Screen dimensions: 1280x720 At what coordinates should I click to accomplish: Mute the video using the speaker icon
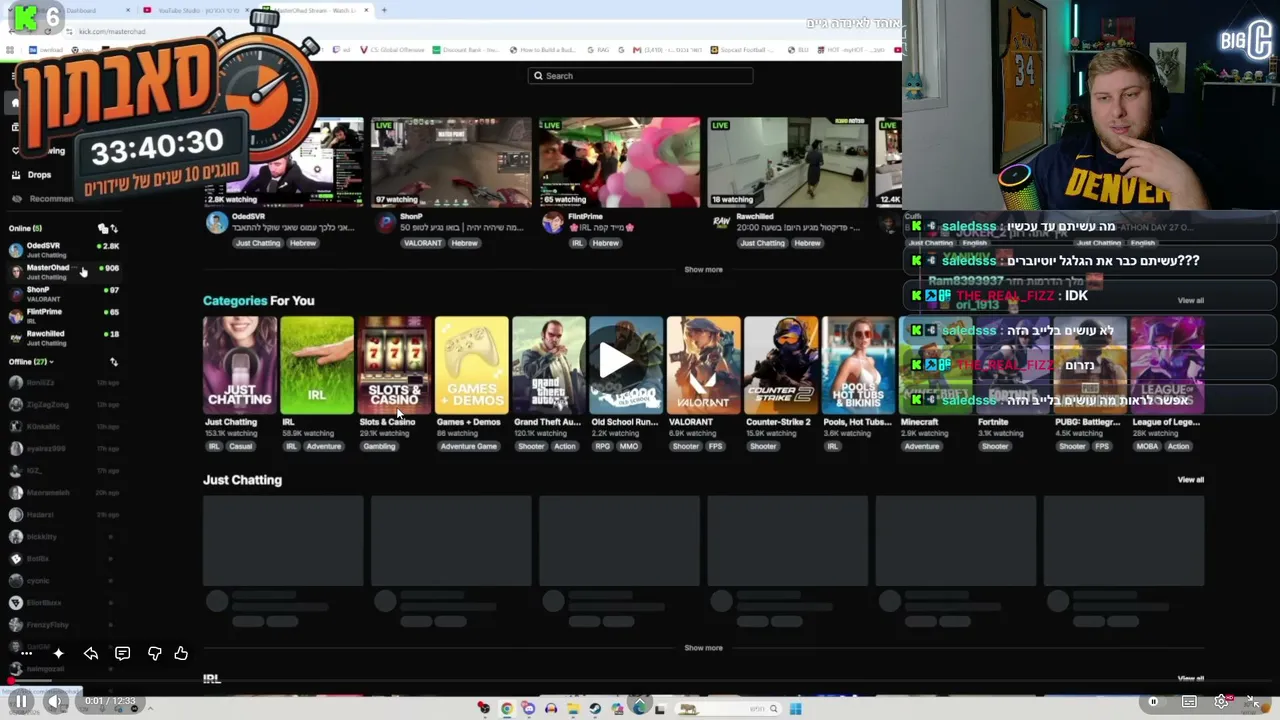pyautogui.click(x=56, y=701)
